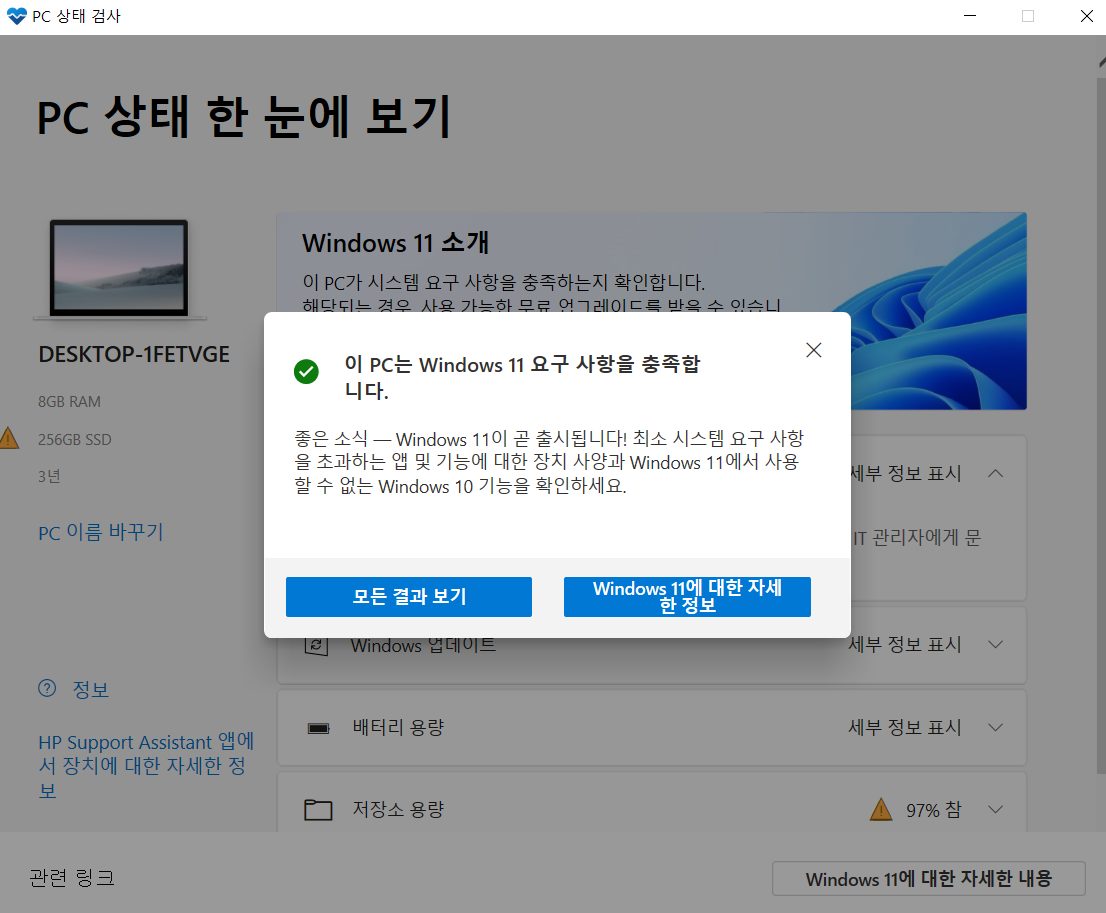
Task: Expand the 배터리 용량 chevron
Action: (995, 727)
